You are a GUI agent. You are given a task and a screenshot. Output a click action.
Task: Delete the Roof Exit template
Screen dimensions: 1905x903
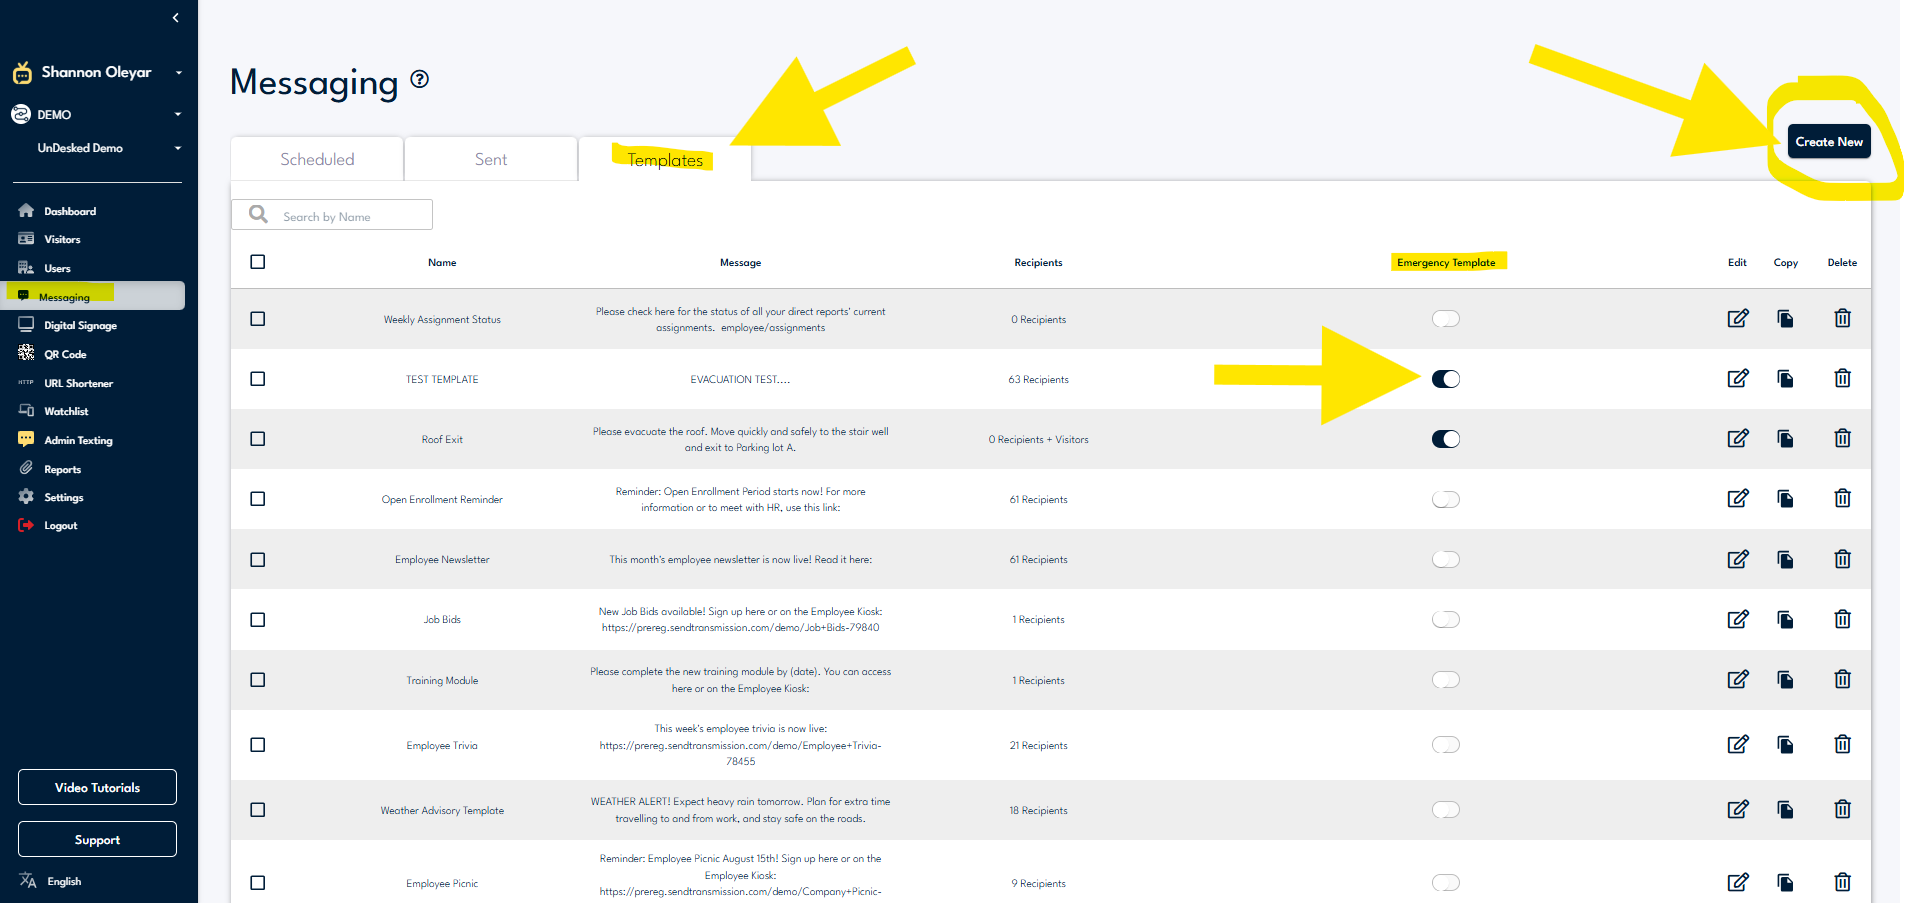click(x=1842, y=439)
